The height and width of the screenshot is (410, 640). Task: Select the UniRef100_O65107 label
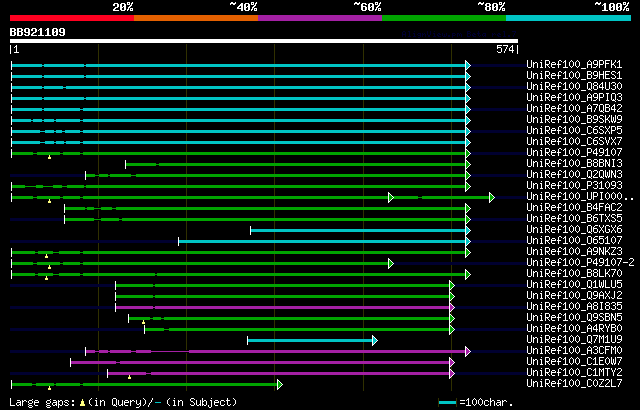point(574,241)
